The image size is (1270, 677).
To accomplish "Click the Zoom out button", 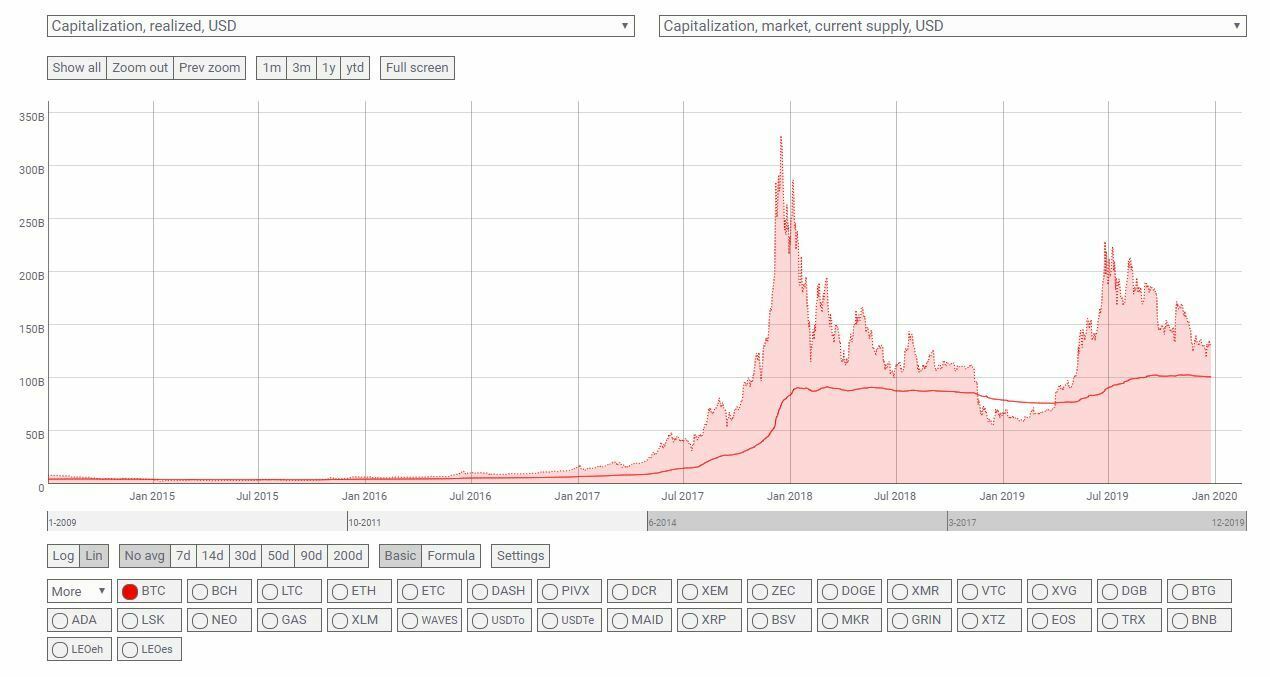I will point(139,68).
